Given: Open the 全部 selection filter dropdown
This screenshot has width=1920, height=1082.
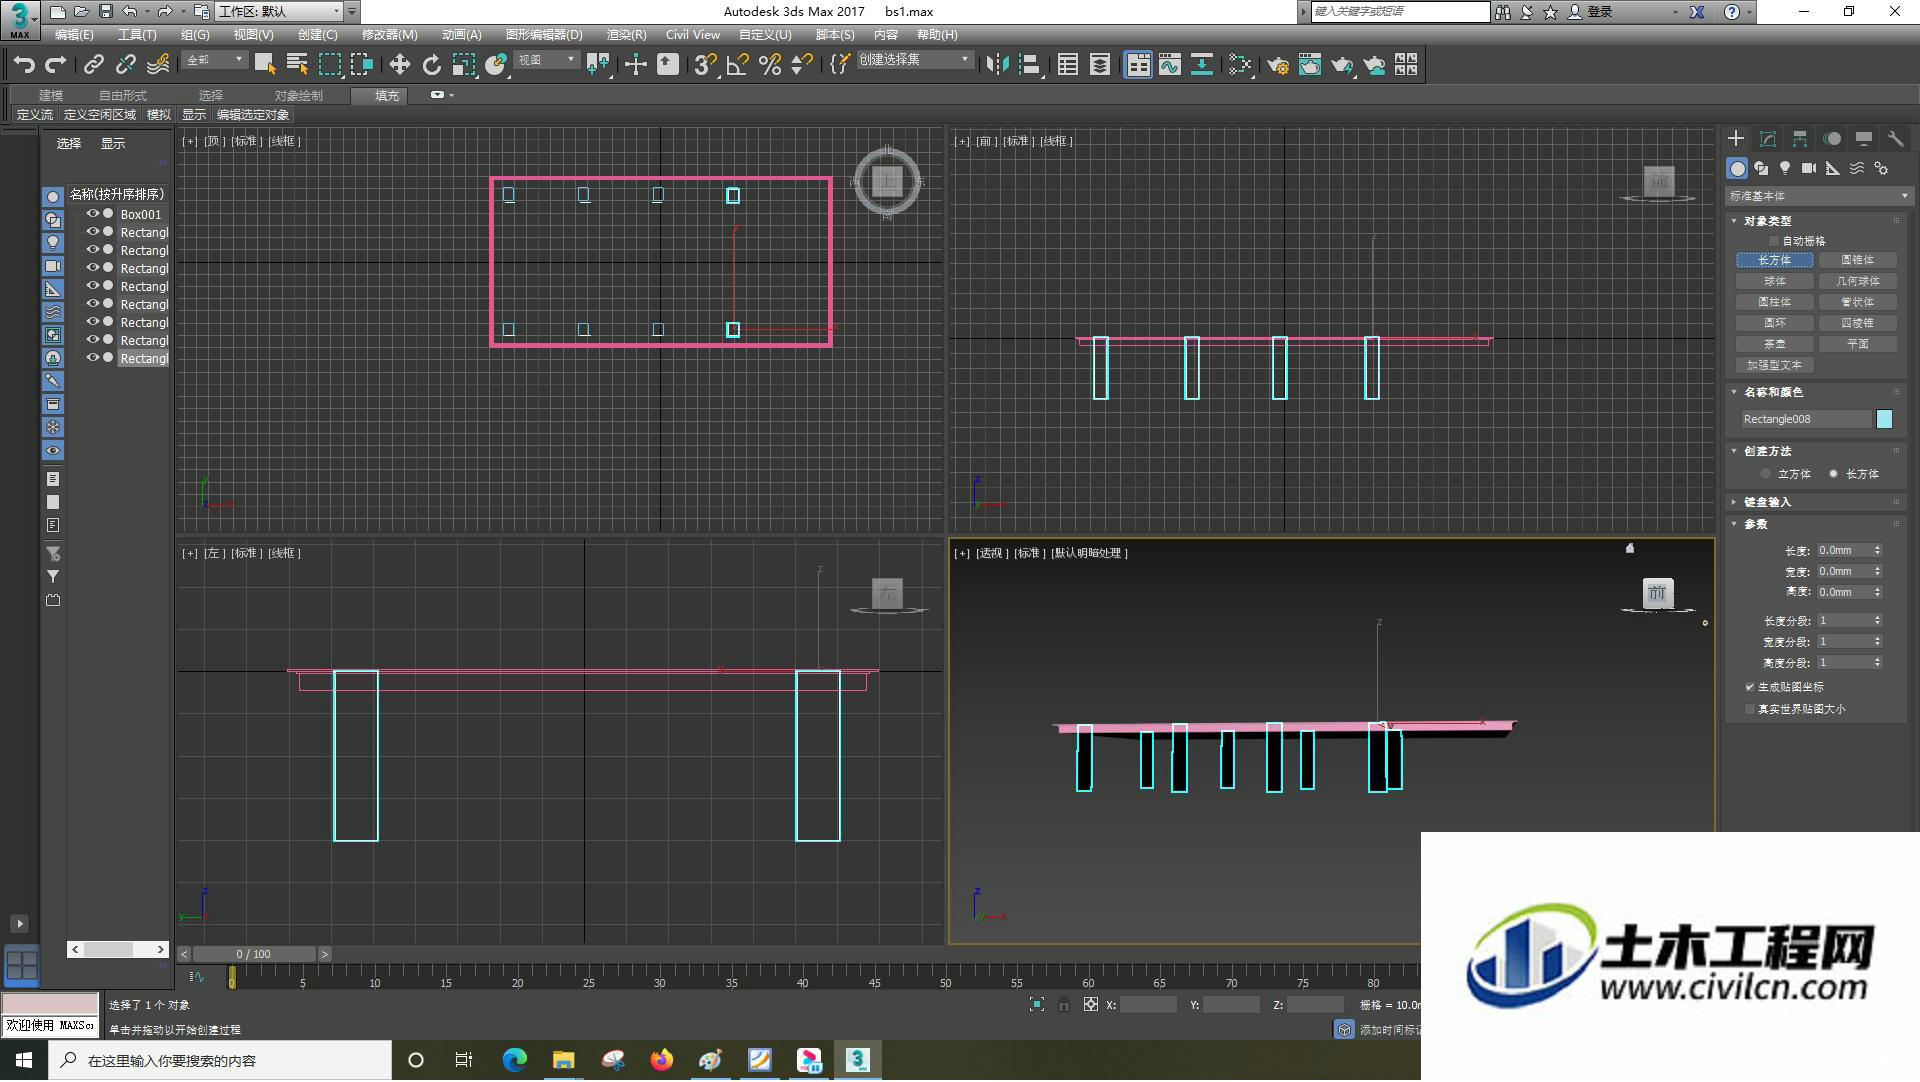Looking at the screenshot, I should coord(214,60).
